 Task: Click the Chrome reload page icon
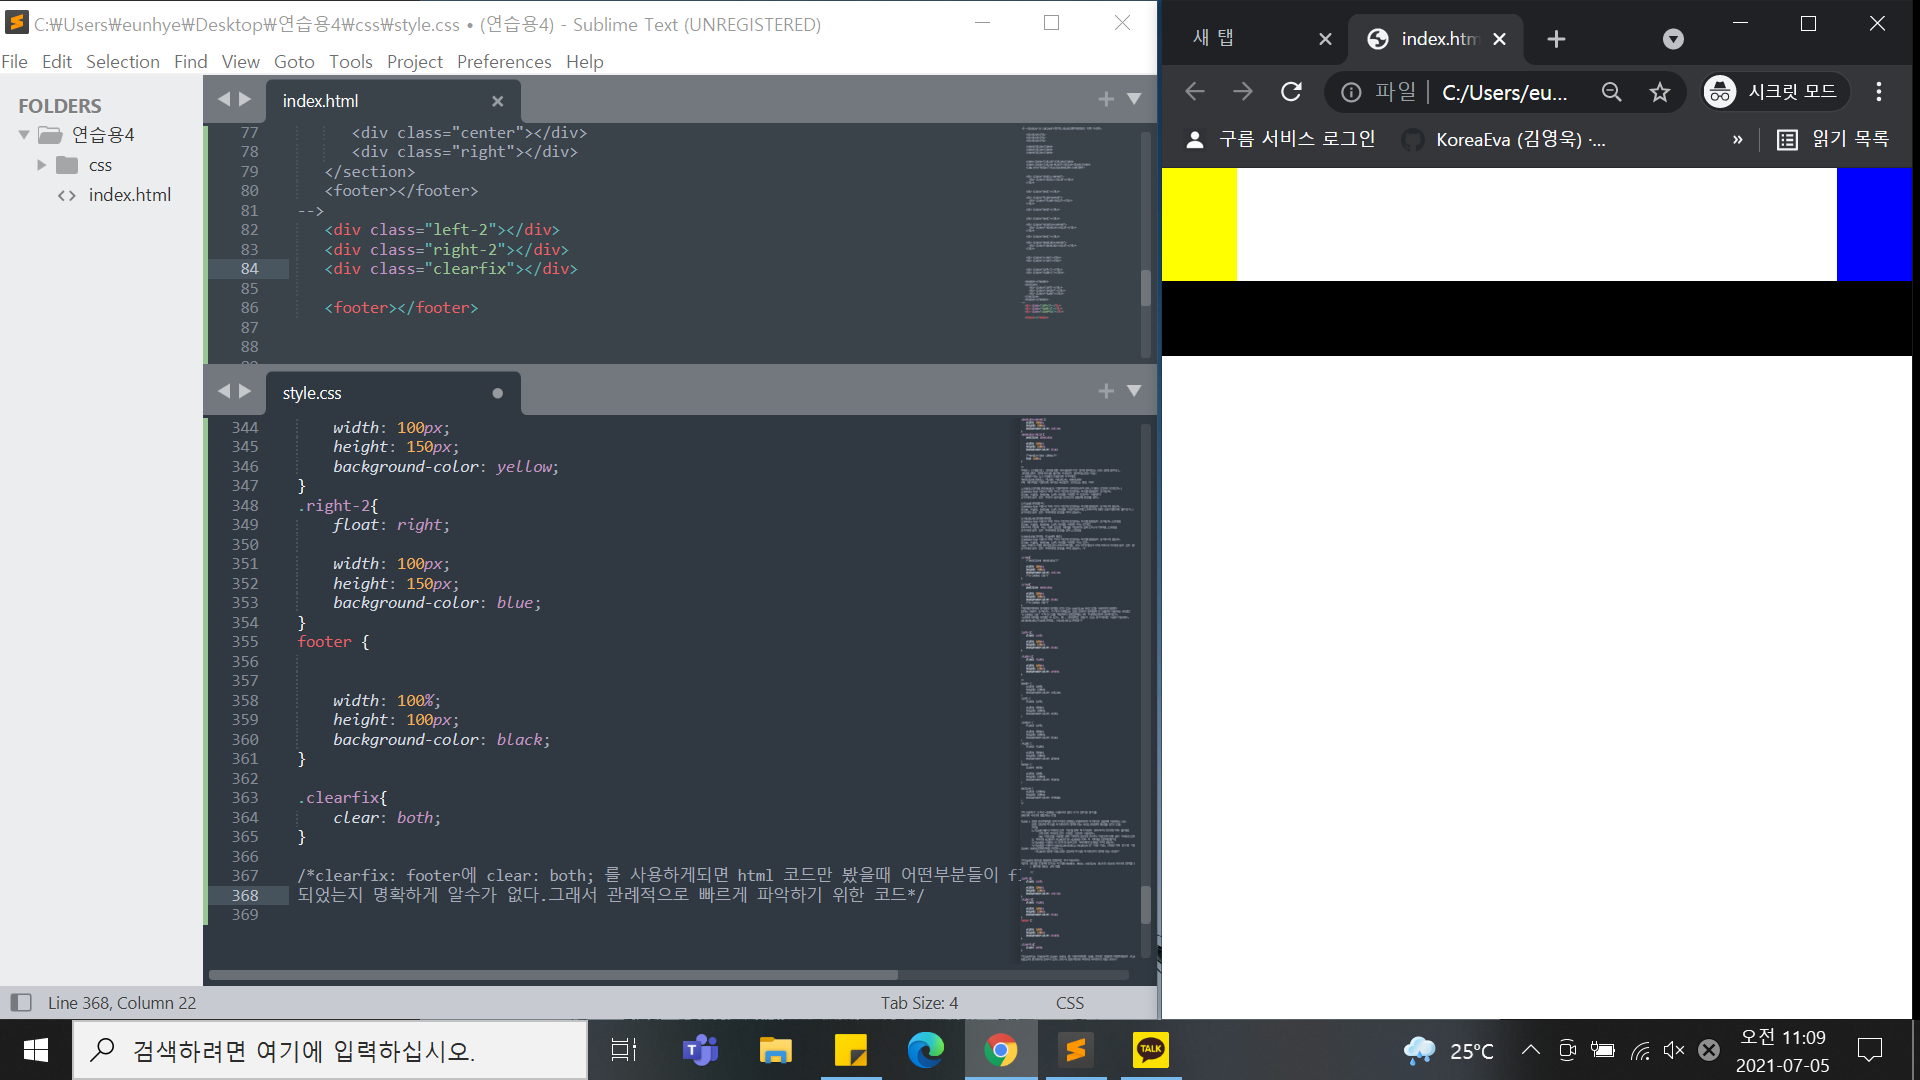pyautogui.click(x=1291, y=92)
